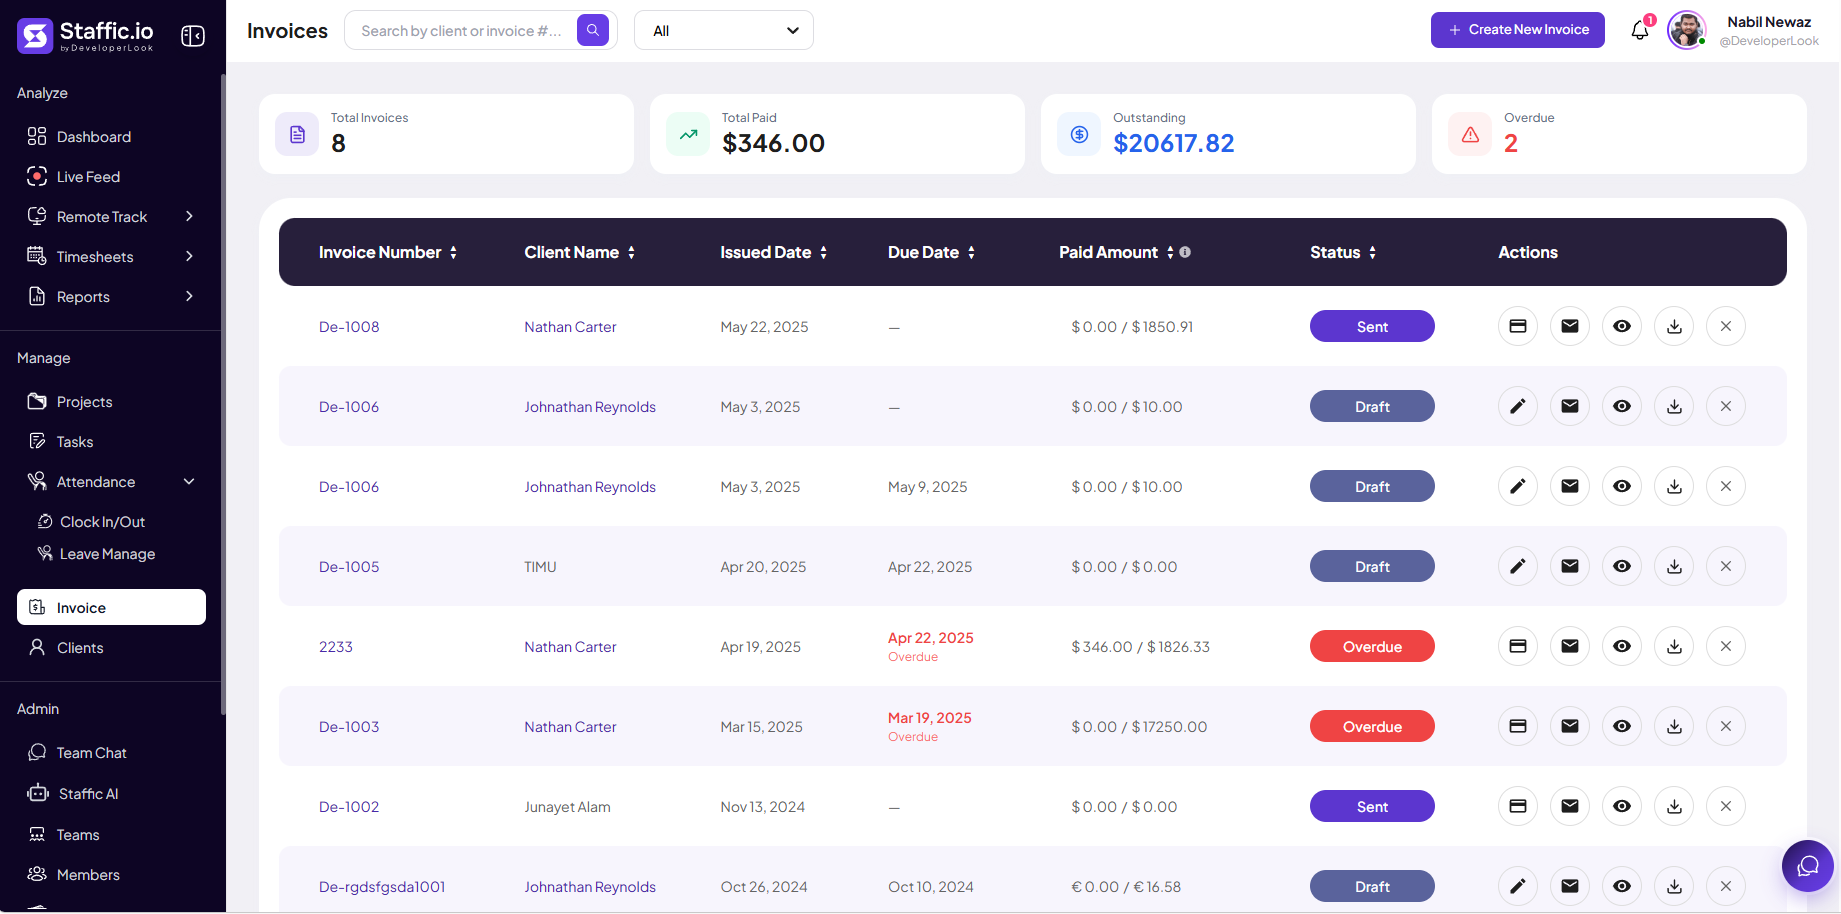Click the Paid Amount info icon
This screenshot has width=1841, height=914.
click(1185, 252)
